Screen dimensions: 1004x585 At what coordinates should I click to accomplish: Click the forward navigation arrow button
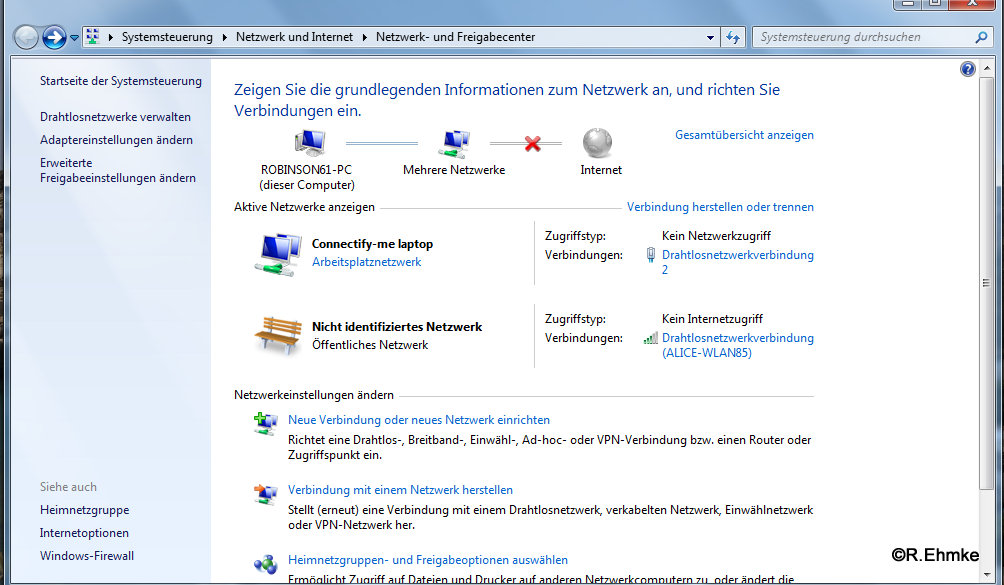[x=54, y=38]
